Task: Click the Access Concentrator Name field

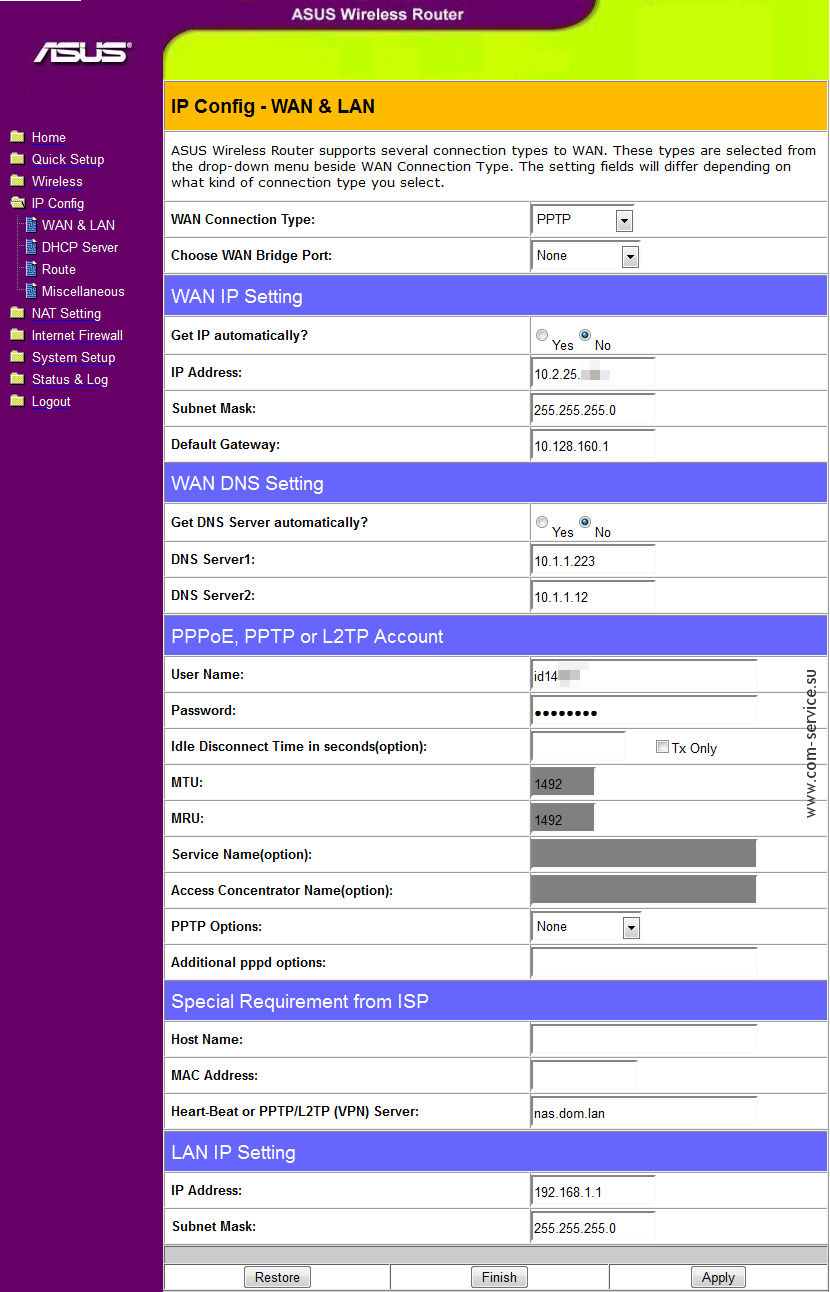Action: click(644, 890)
